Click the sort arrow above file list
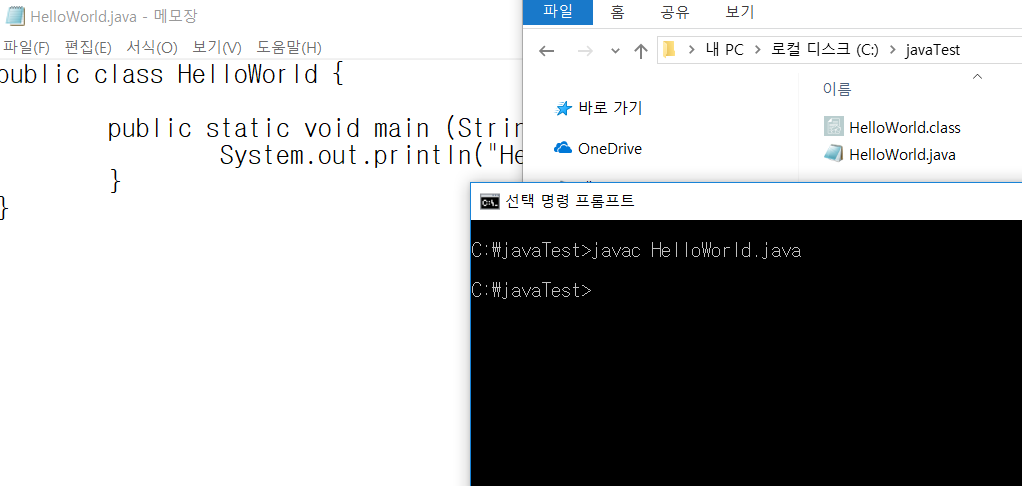 977,78
